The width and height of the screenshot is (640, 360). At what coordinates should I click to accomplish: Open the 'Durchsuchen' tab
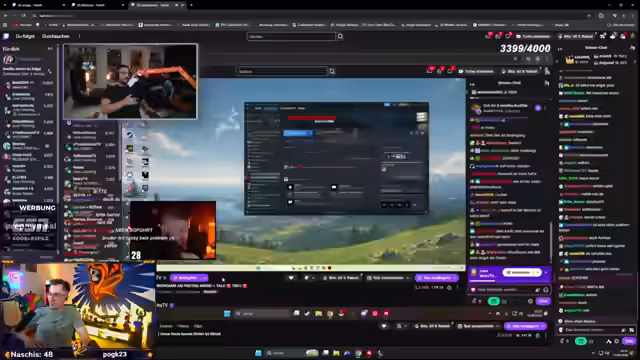(56, 36)
